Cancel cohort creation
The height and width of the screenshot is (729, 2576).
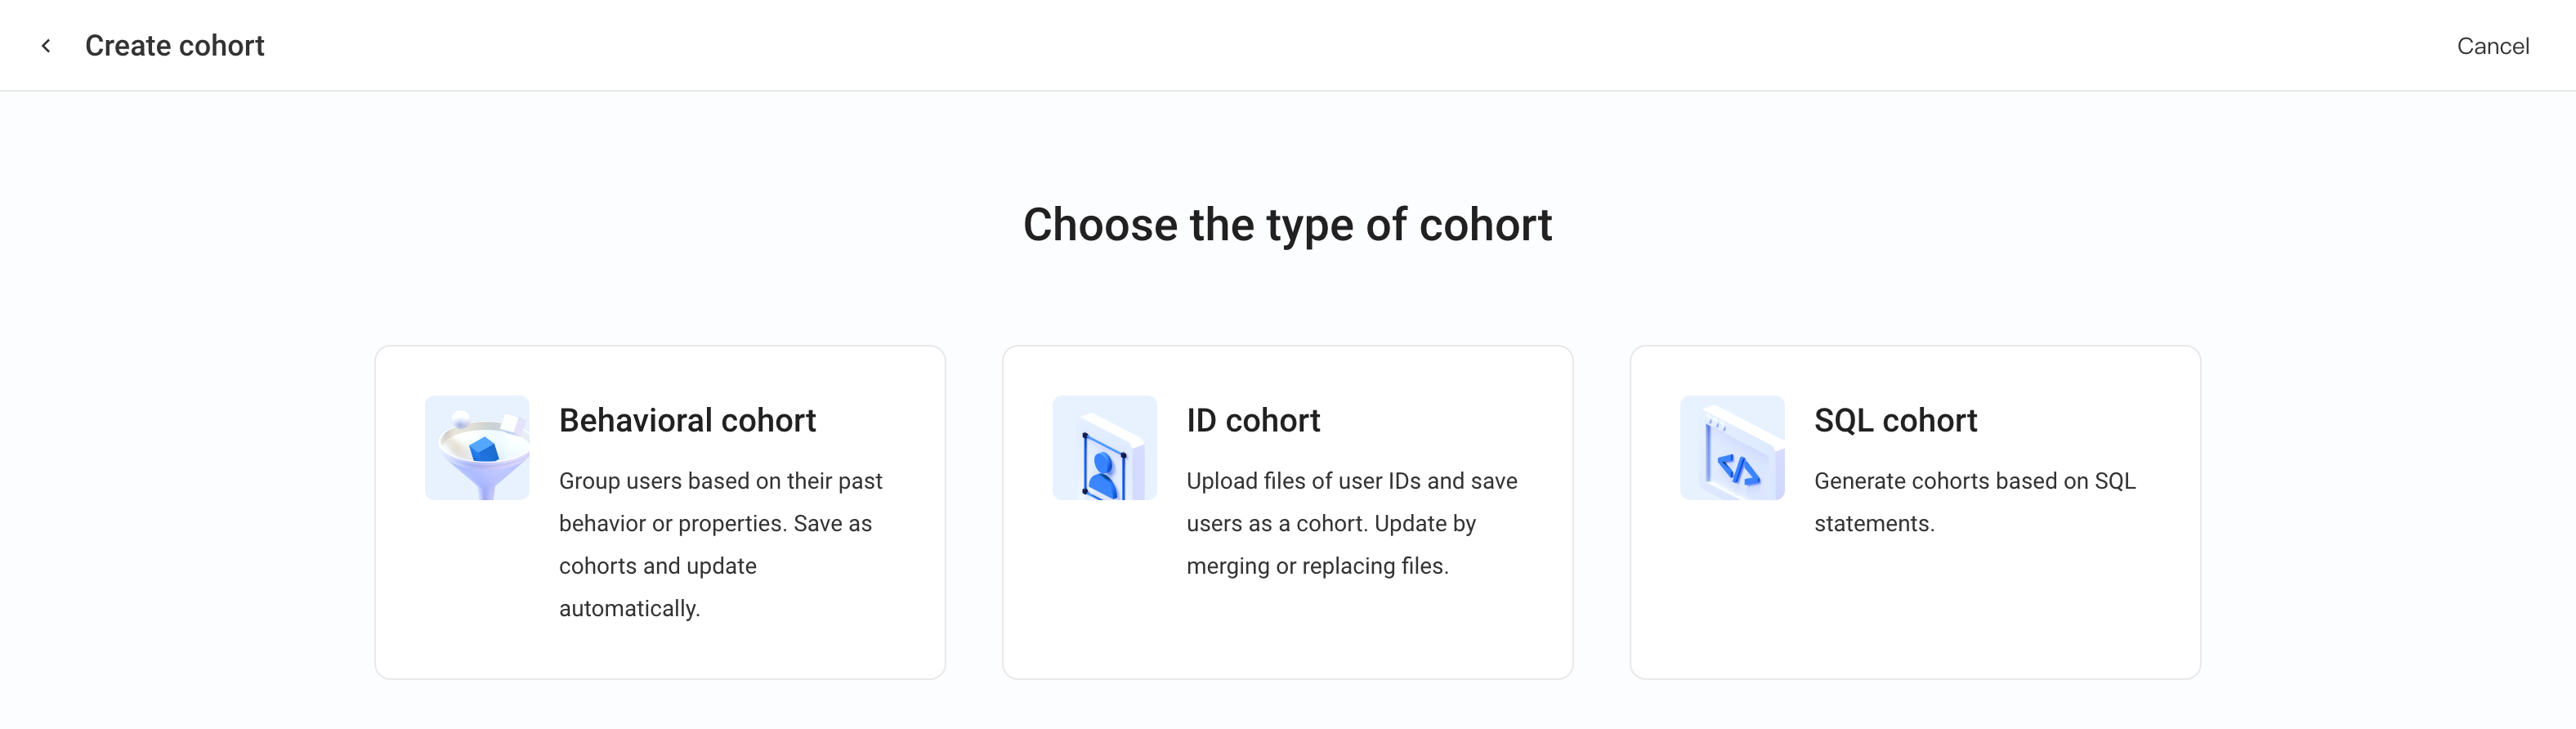click(2492, 46)
